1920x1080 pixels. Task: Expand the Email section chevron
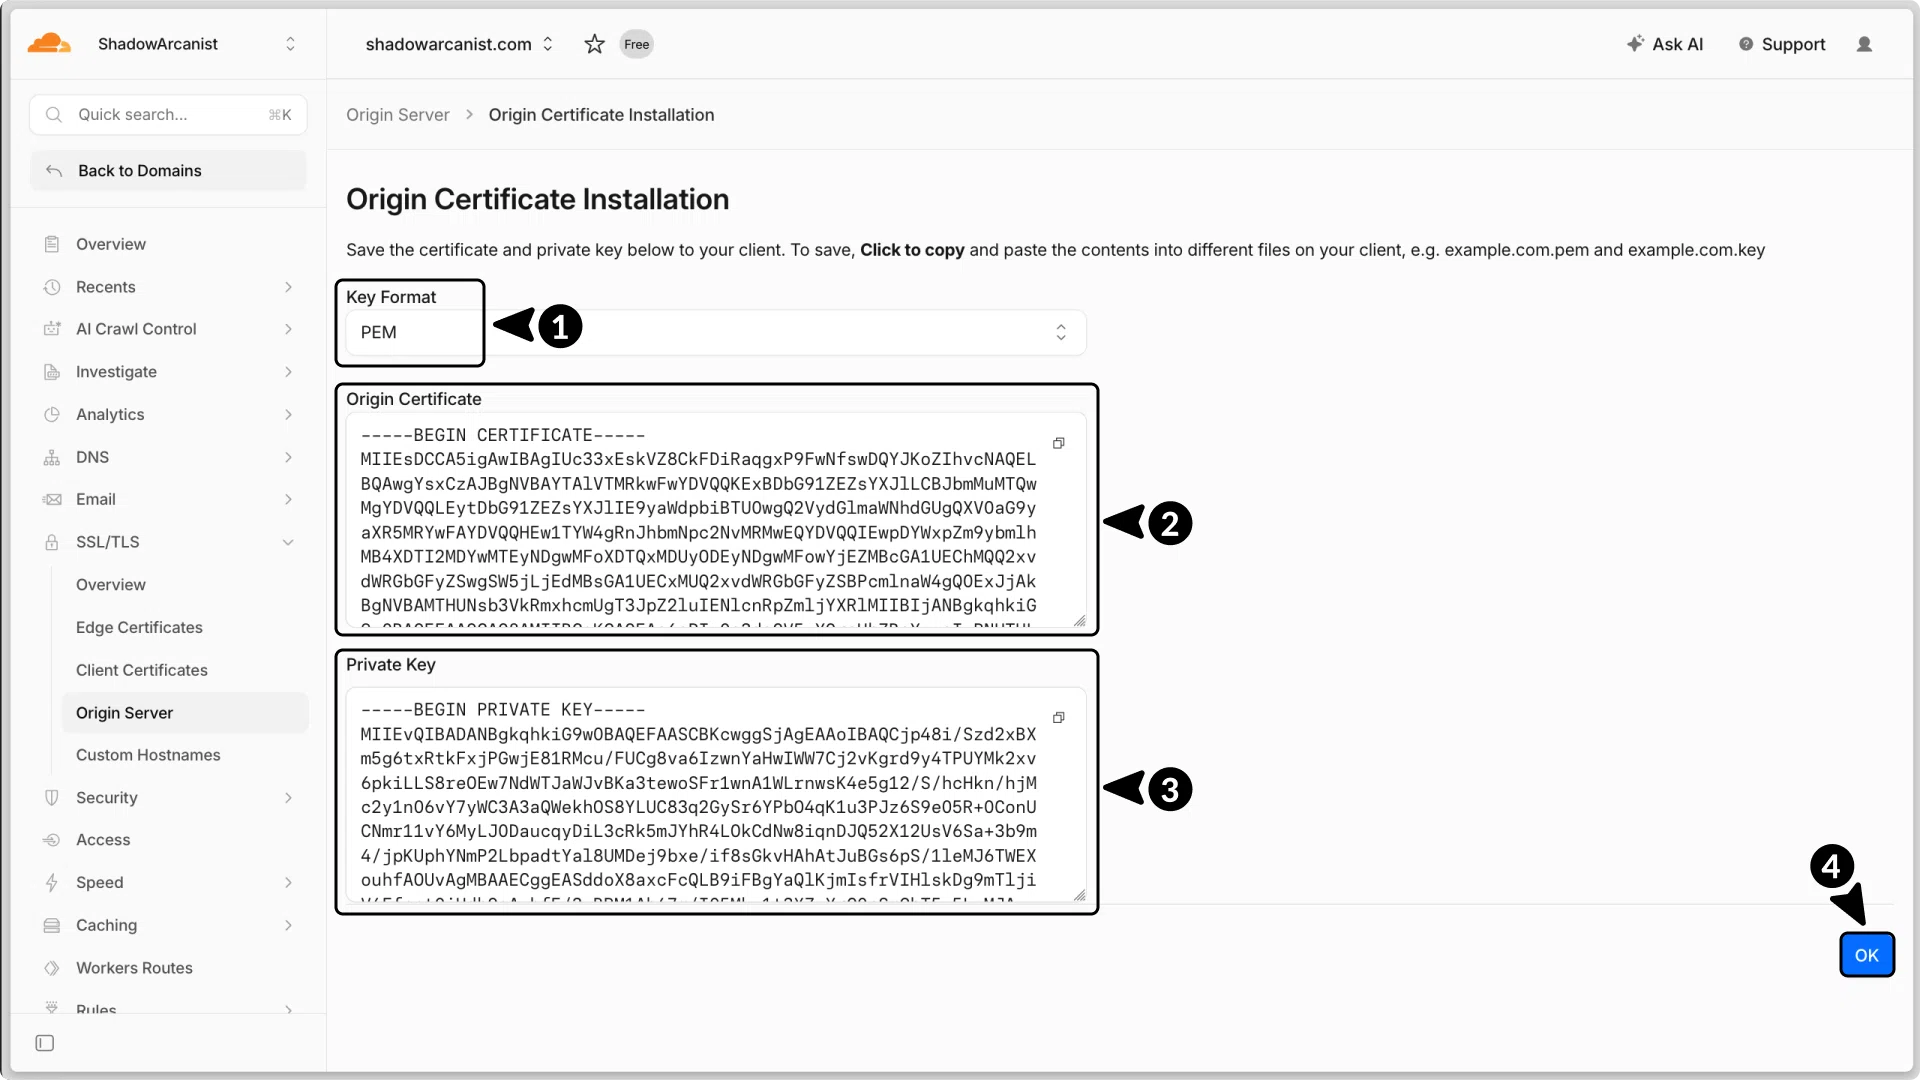pyautogui.click(x=288, y=499)
